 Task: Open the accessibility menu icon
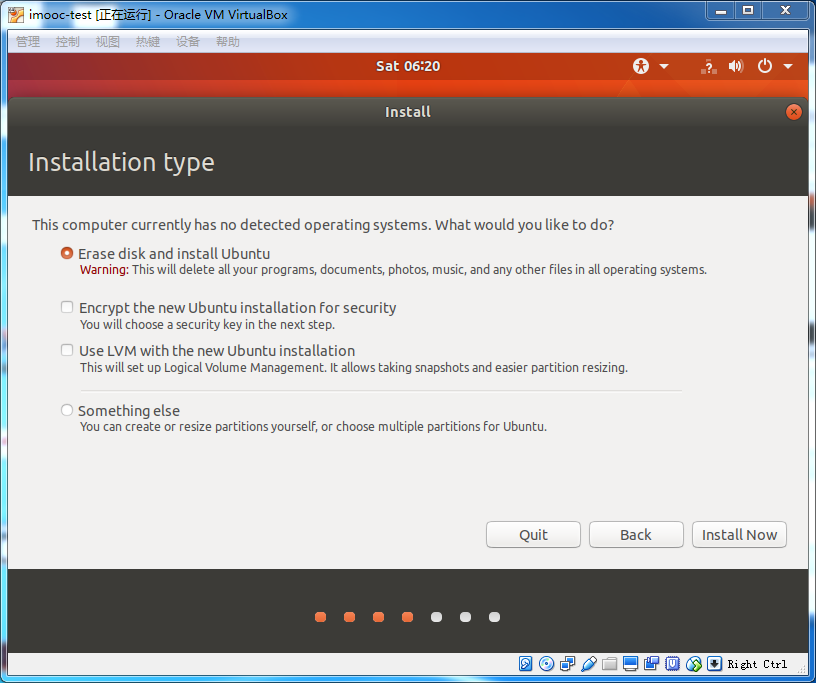pyautogui.click(x=641, y=66)
